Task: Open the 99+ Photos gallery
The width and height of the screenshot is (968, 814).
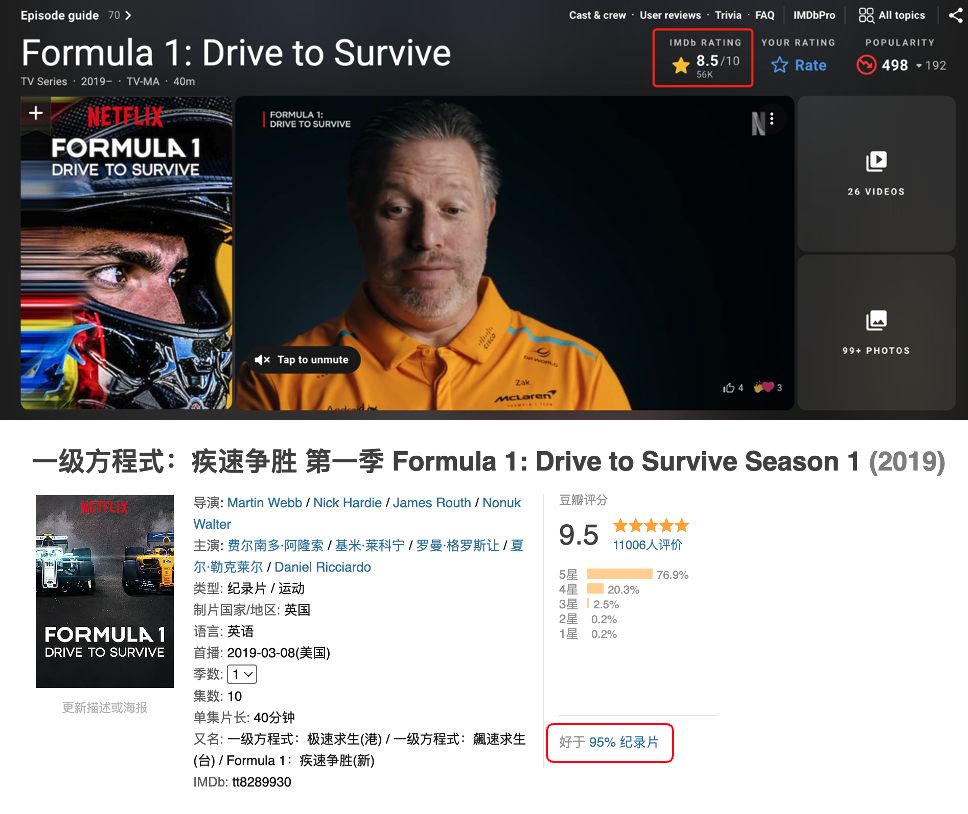Action: click(876, 332)
